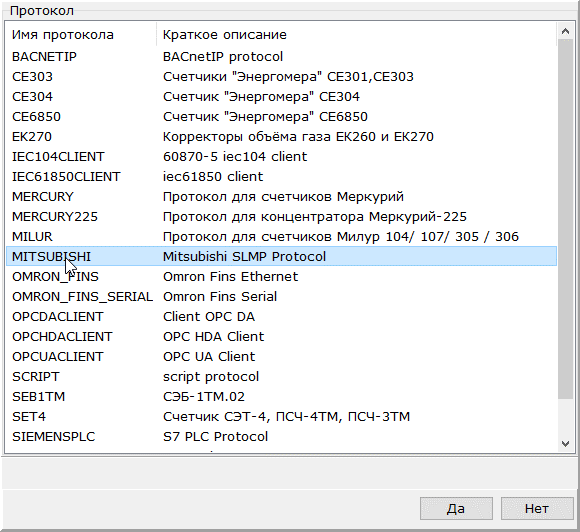
Task: Select the BACNETIP protocol row
Action: pos(281,57)
